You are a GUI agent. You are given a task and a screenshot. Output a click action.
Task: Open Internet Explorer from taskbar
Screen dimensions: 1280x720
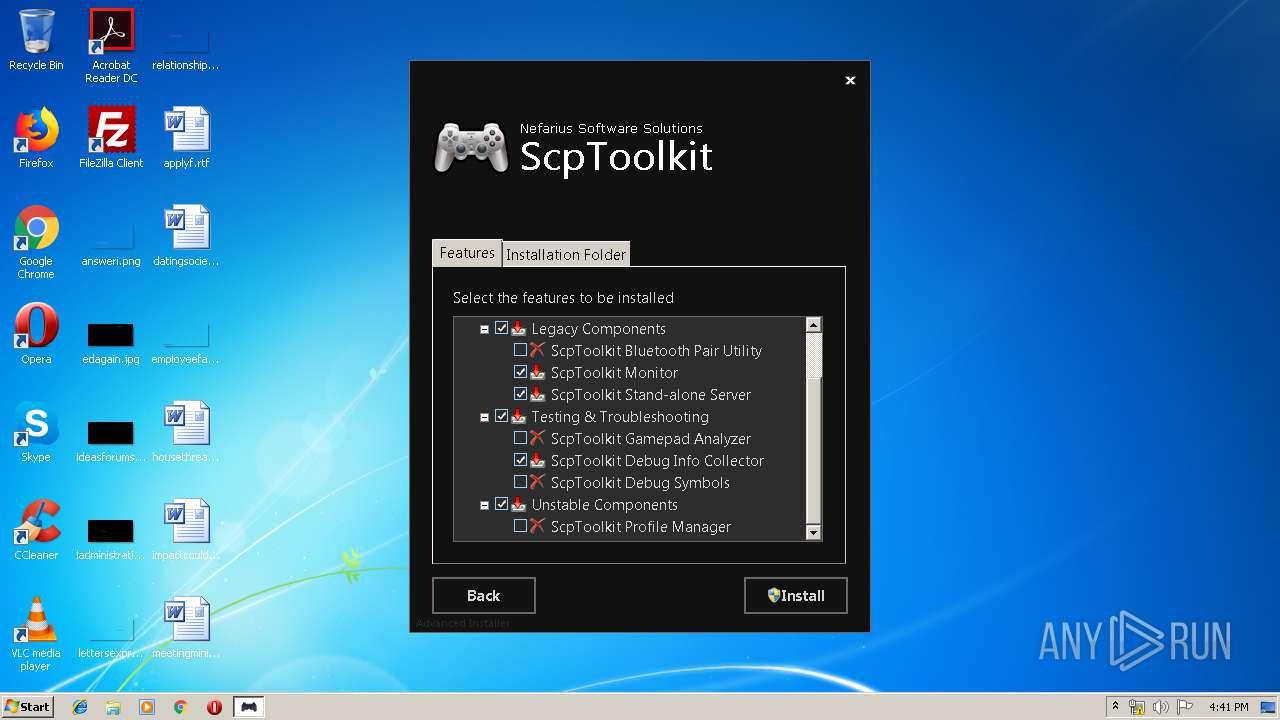tap(80, 707)
